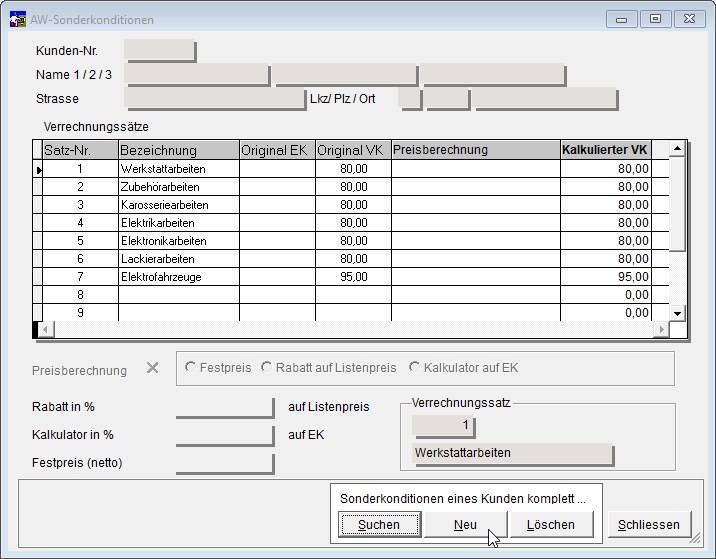
Task: Click the horizontal scrollbar right arrow
Action: pos(661,329)
